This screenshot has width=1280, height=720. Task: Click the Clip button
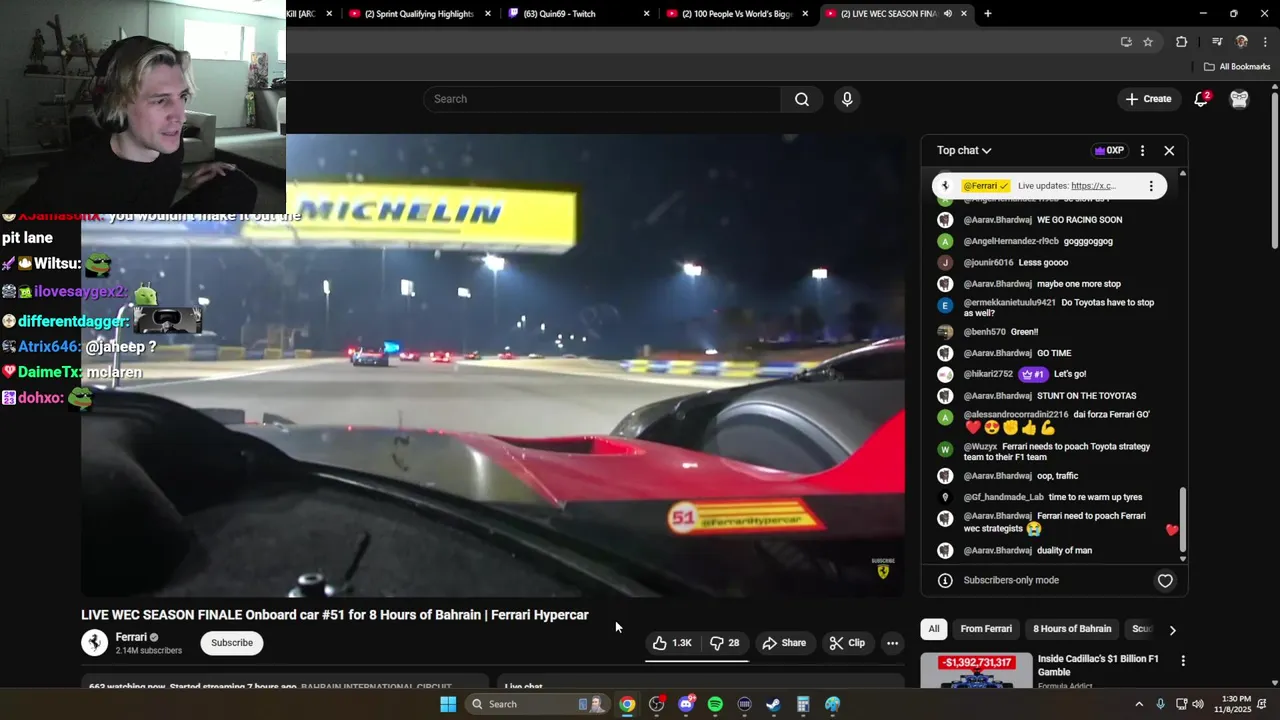pos(847,643)
